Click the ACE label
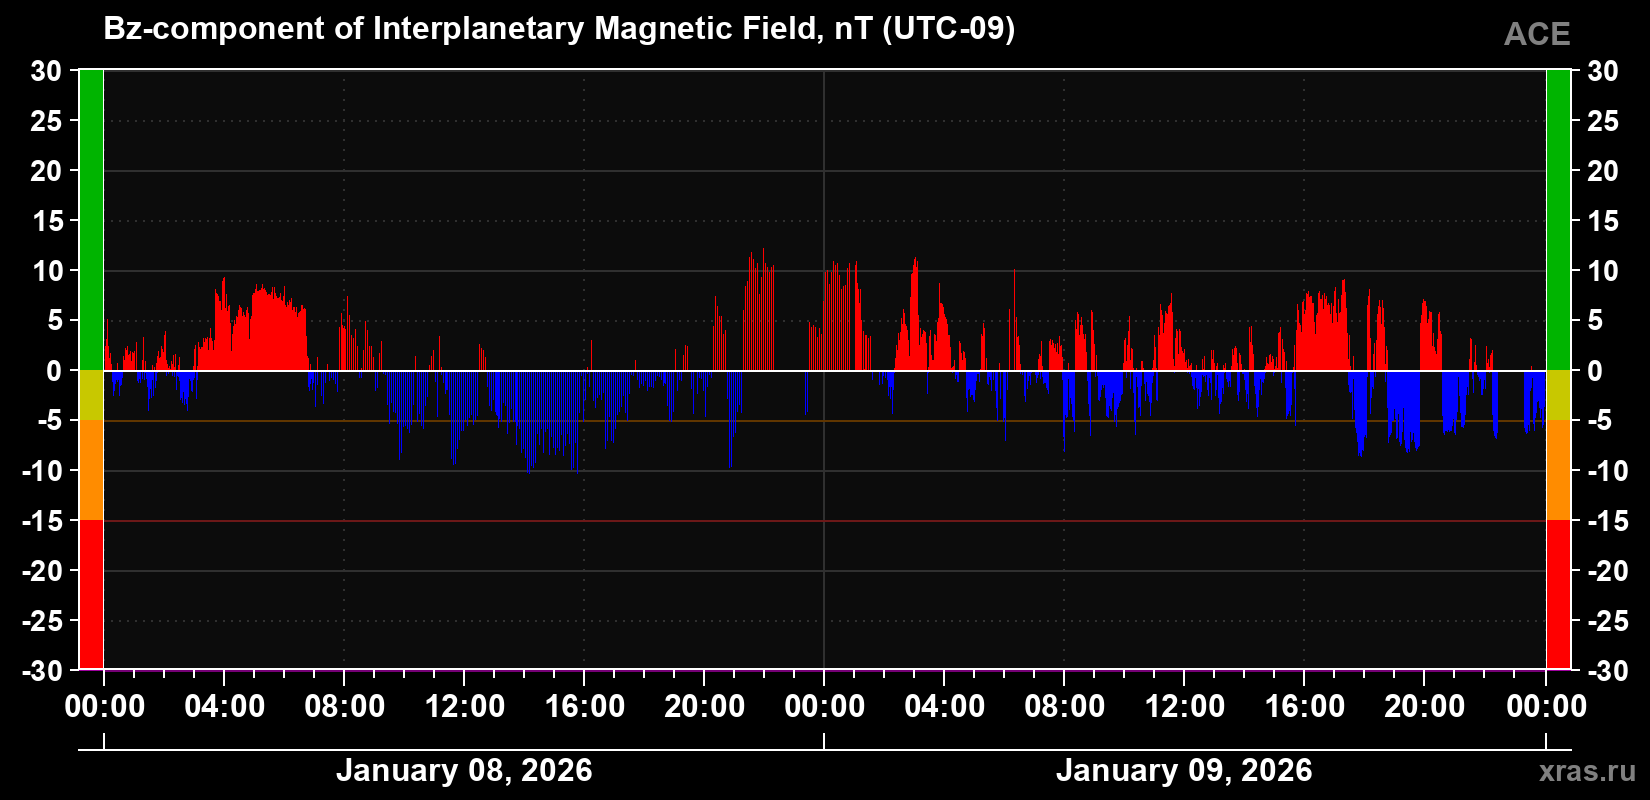This screenshot has height=800, width=1650. point(1537,35)
